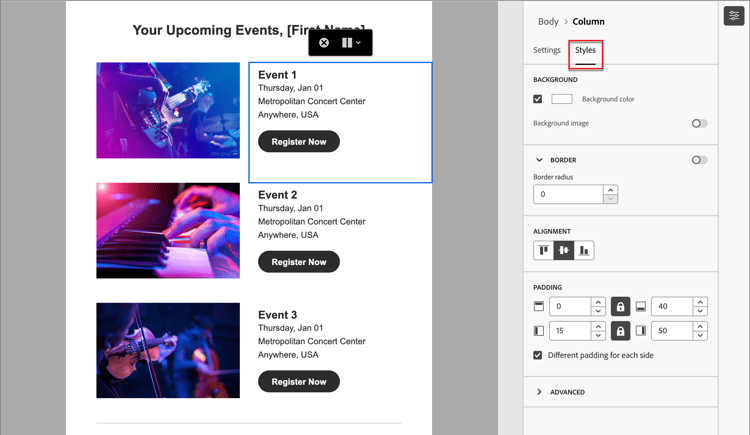The height and width of the screenshot is (435, 750).
Task: Open the settings sliders icon in the right rail
Action: 734,16
